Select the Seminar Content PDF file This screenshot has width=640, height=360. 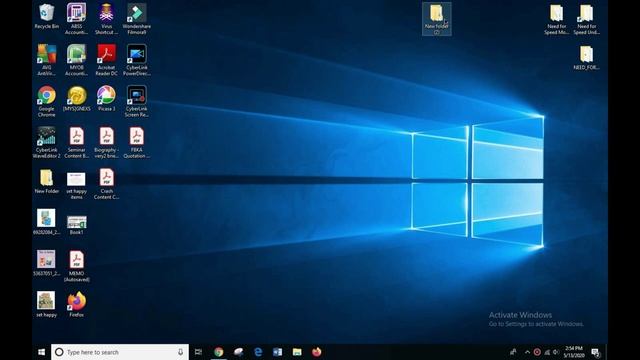(x=76, y=142)
